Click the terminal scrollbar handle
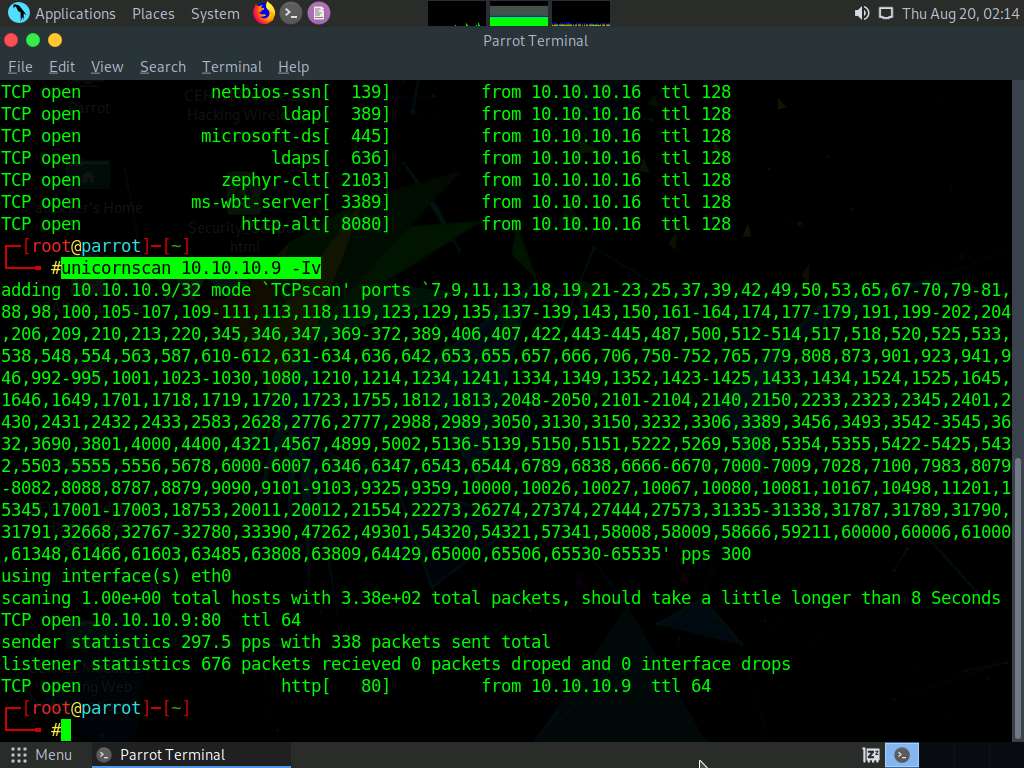 (1017, 599)
